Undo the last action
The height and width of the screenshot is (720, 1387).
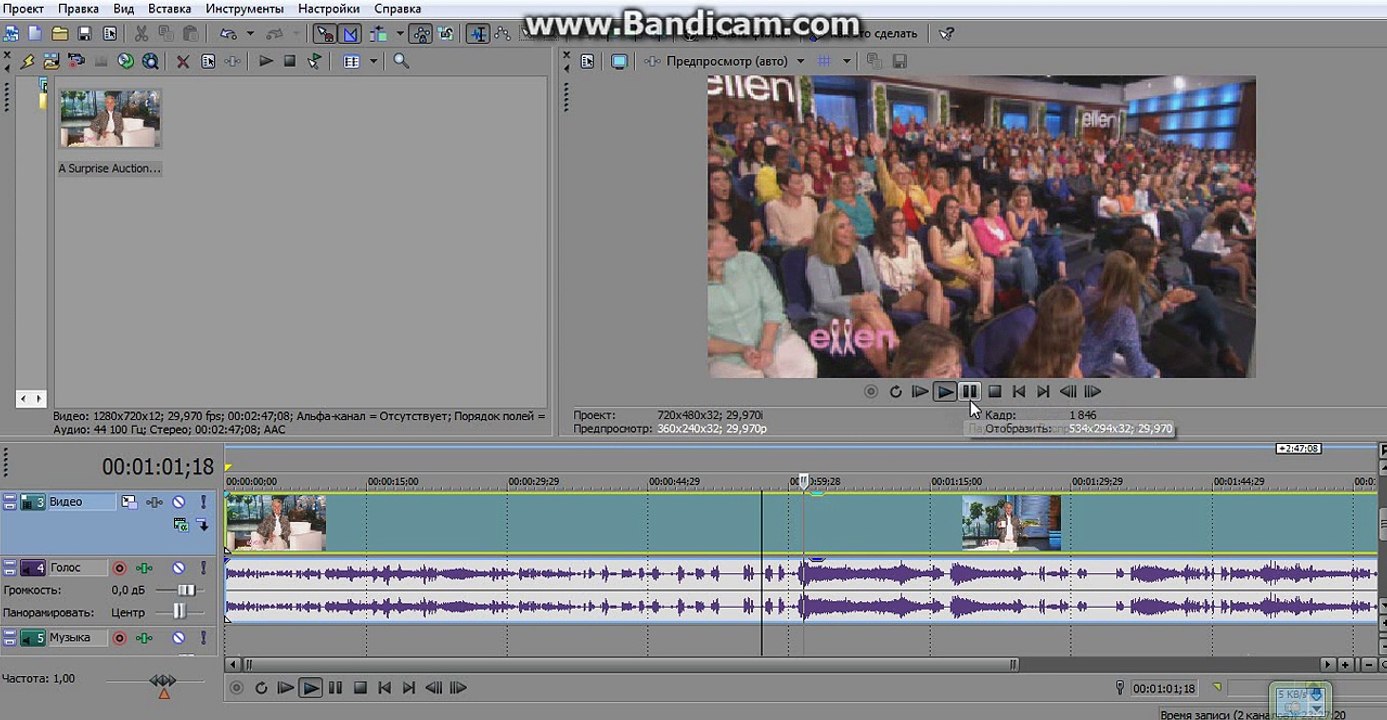point(228,34)
